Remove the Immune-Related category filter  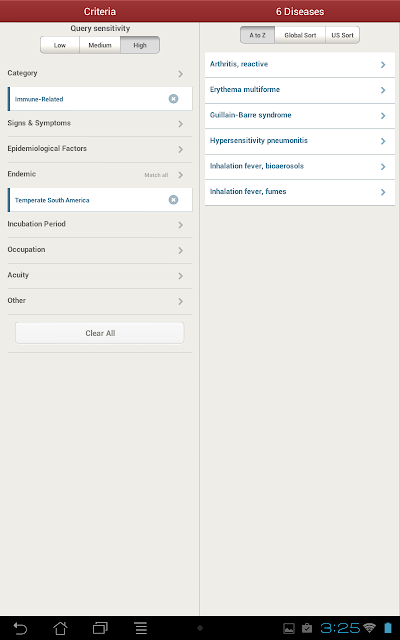pyautogui.click(x=173, y=99)
